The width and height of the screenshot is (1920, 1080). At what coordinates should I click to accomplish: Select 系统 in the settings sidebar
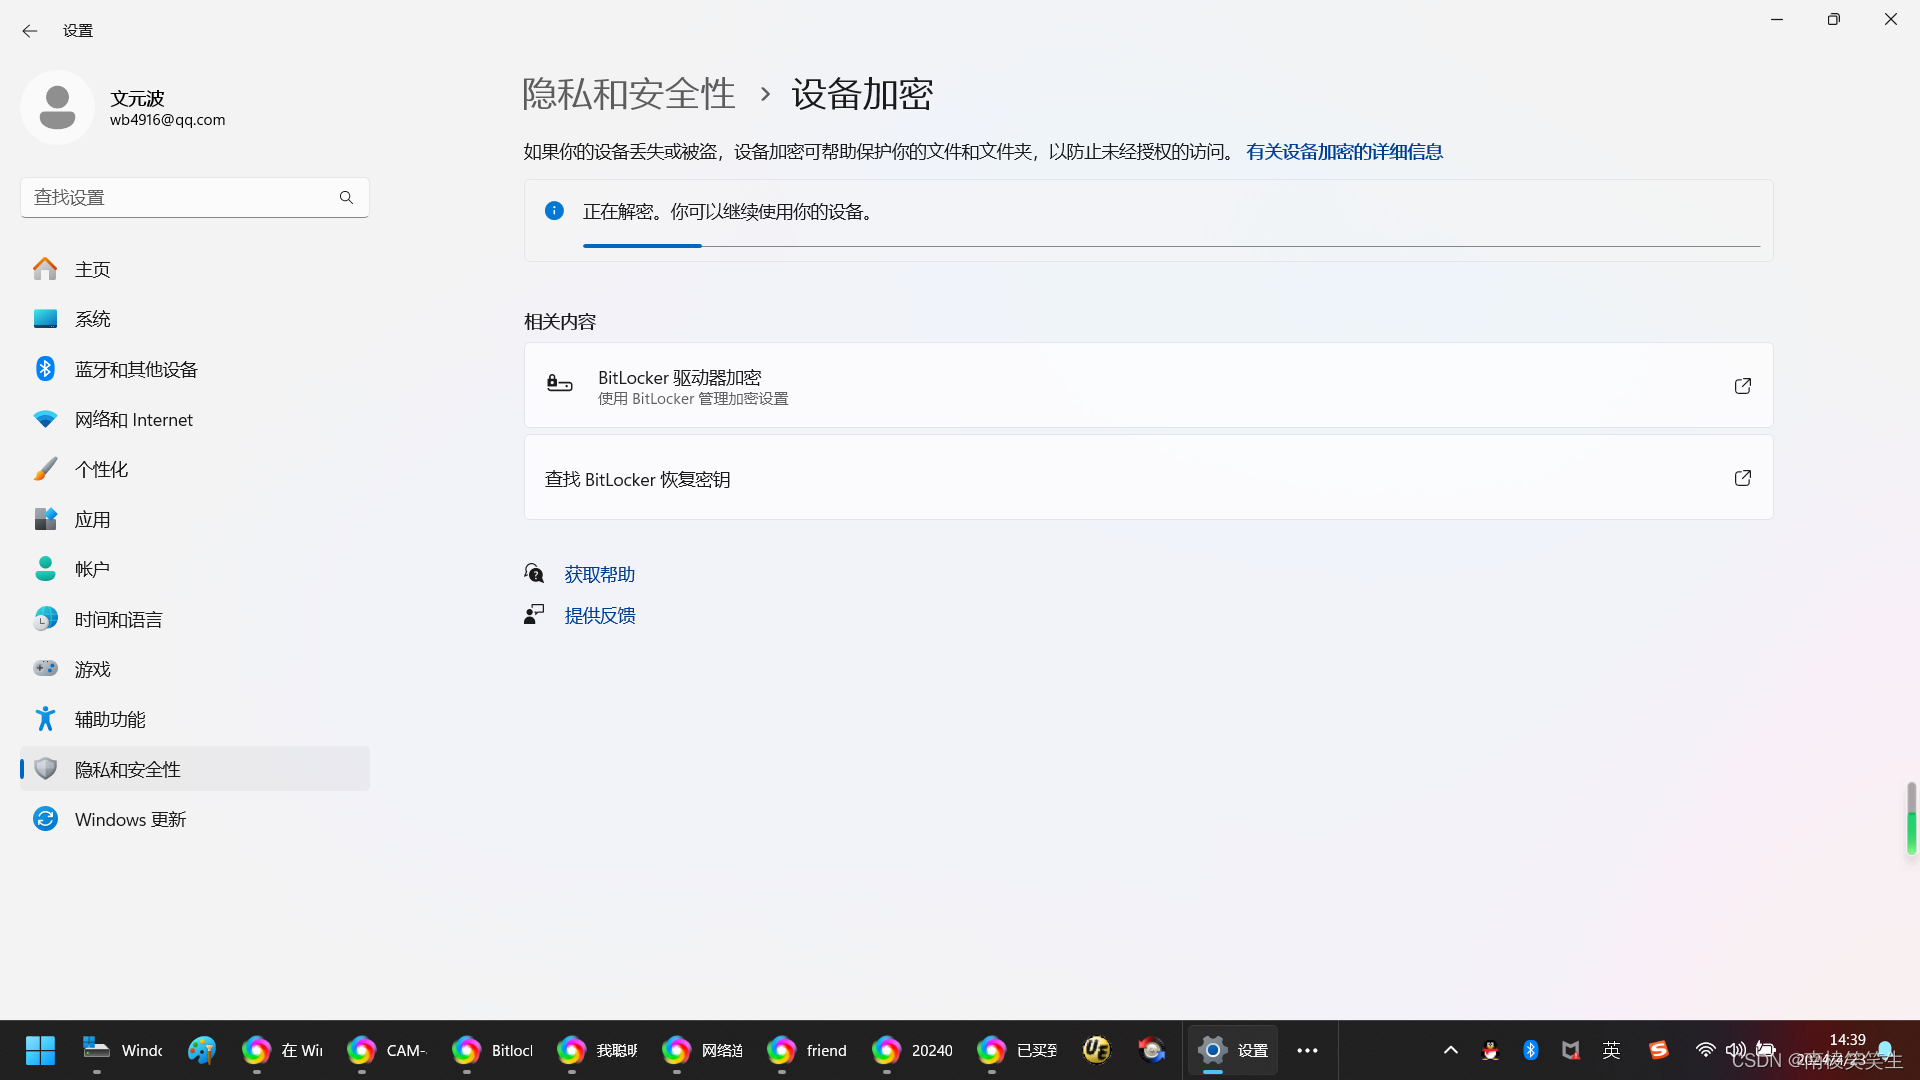(93, 318)
